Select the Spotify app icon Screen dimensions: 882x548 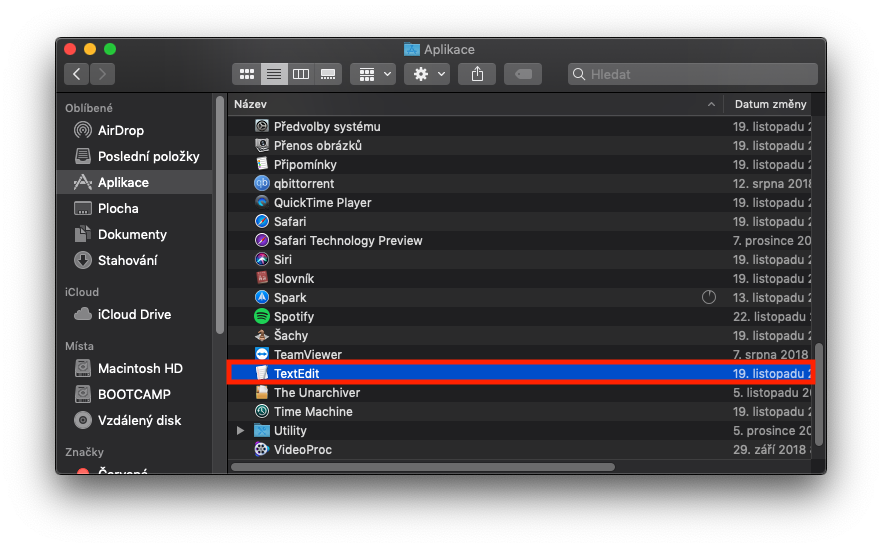[262, 316]
